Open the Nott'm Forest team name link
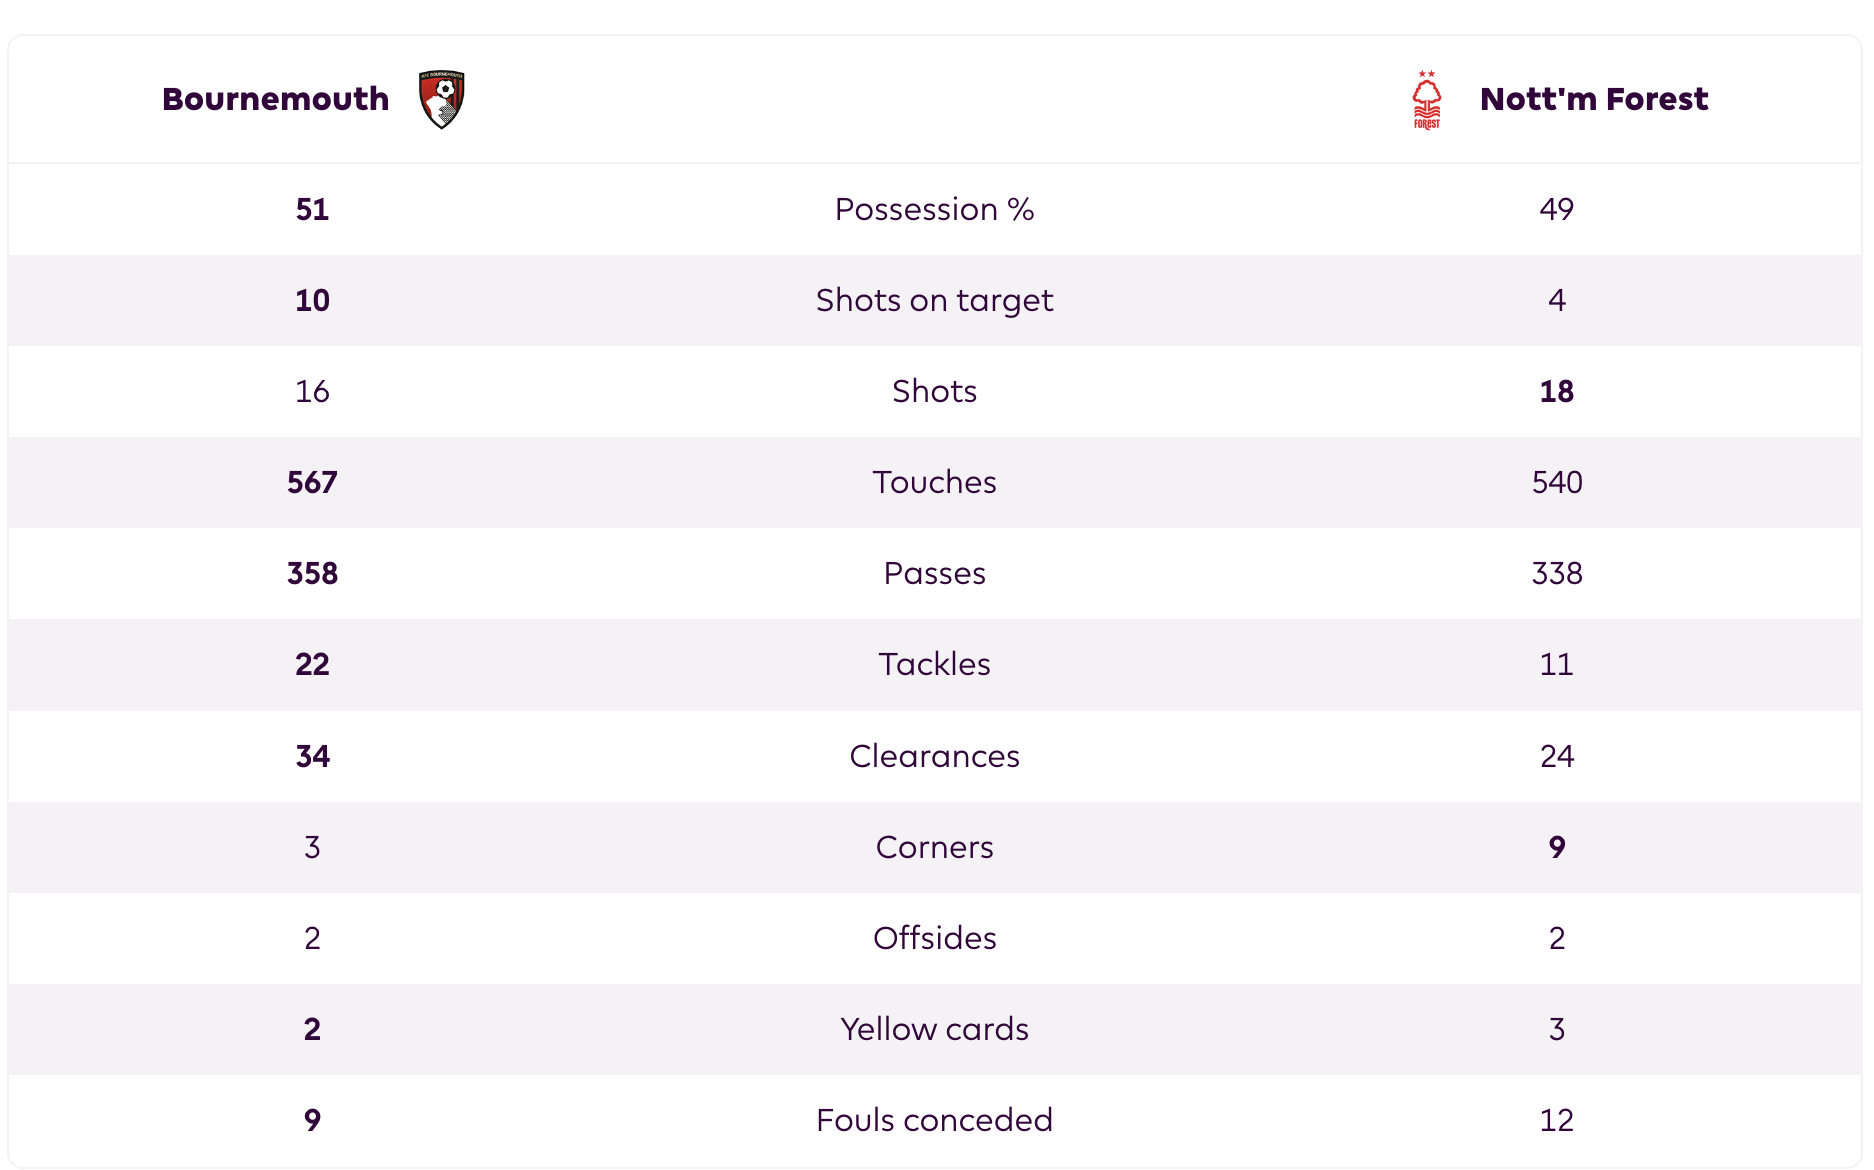Image resolution: width=1874 pixels, height=1170 pixels. click(1594, 99)
